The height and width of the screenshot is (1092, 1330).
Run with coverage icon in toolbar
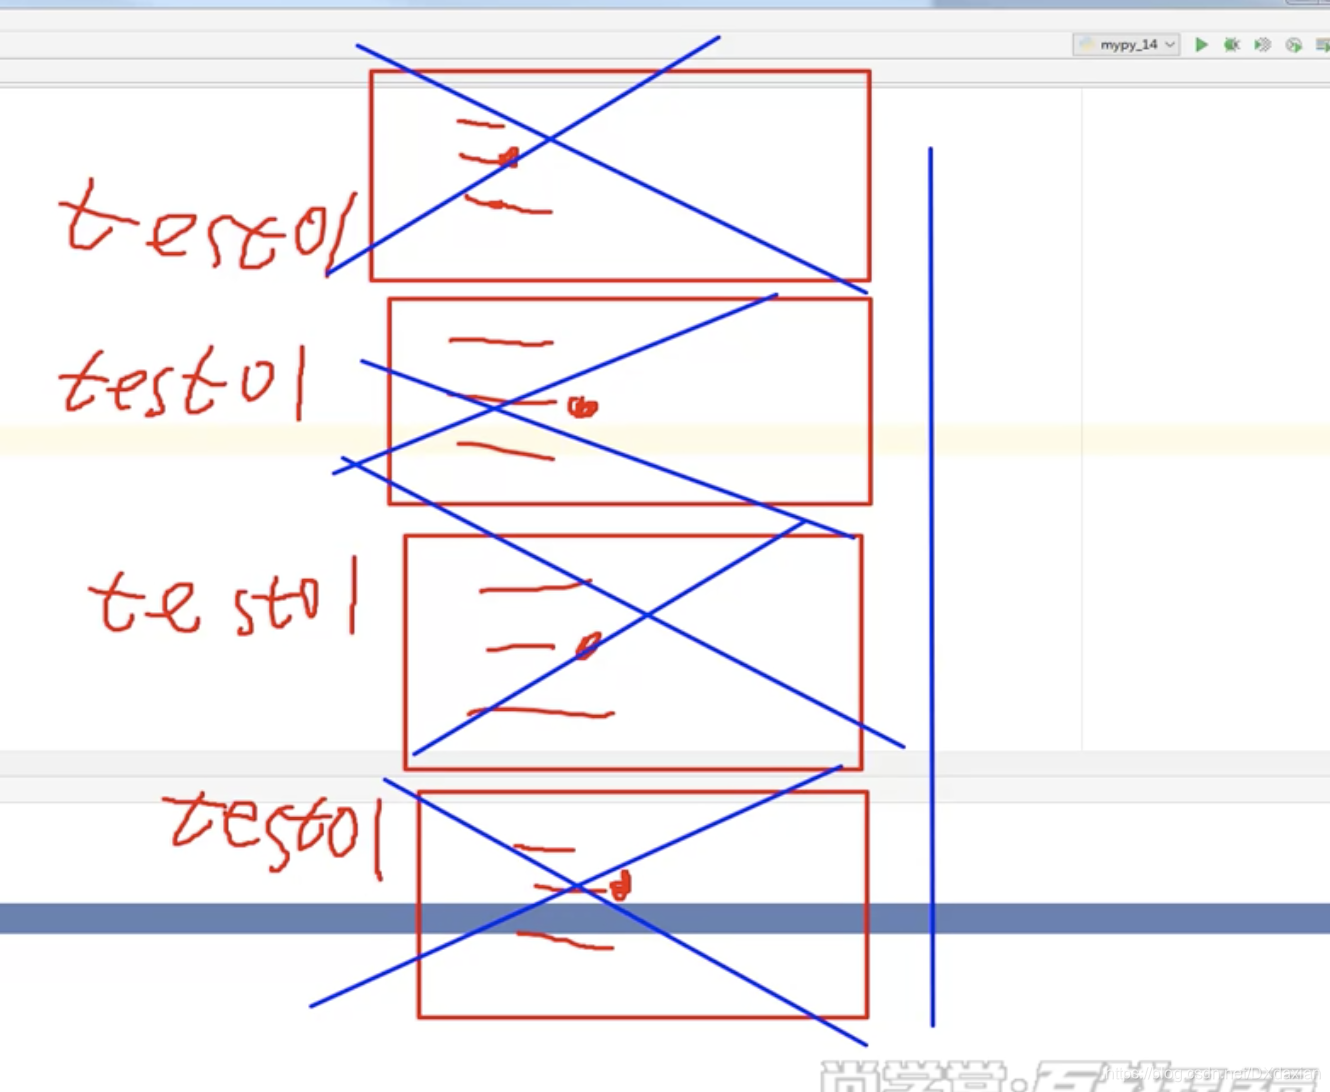point(1263,45)
